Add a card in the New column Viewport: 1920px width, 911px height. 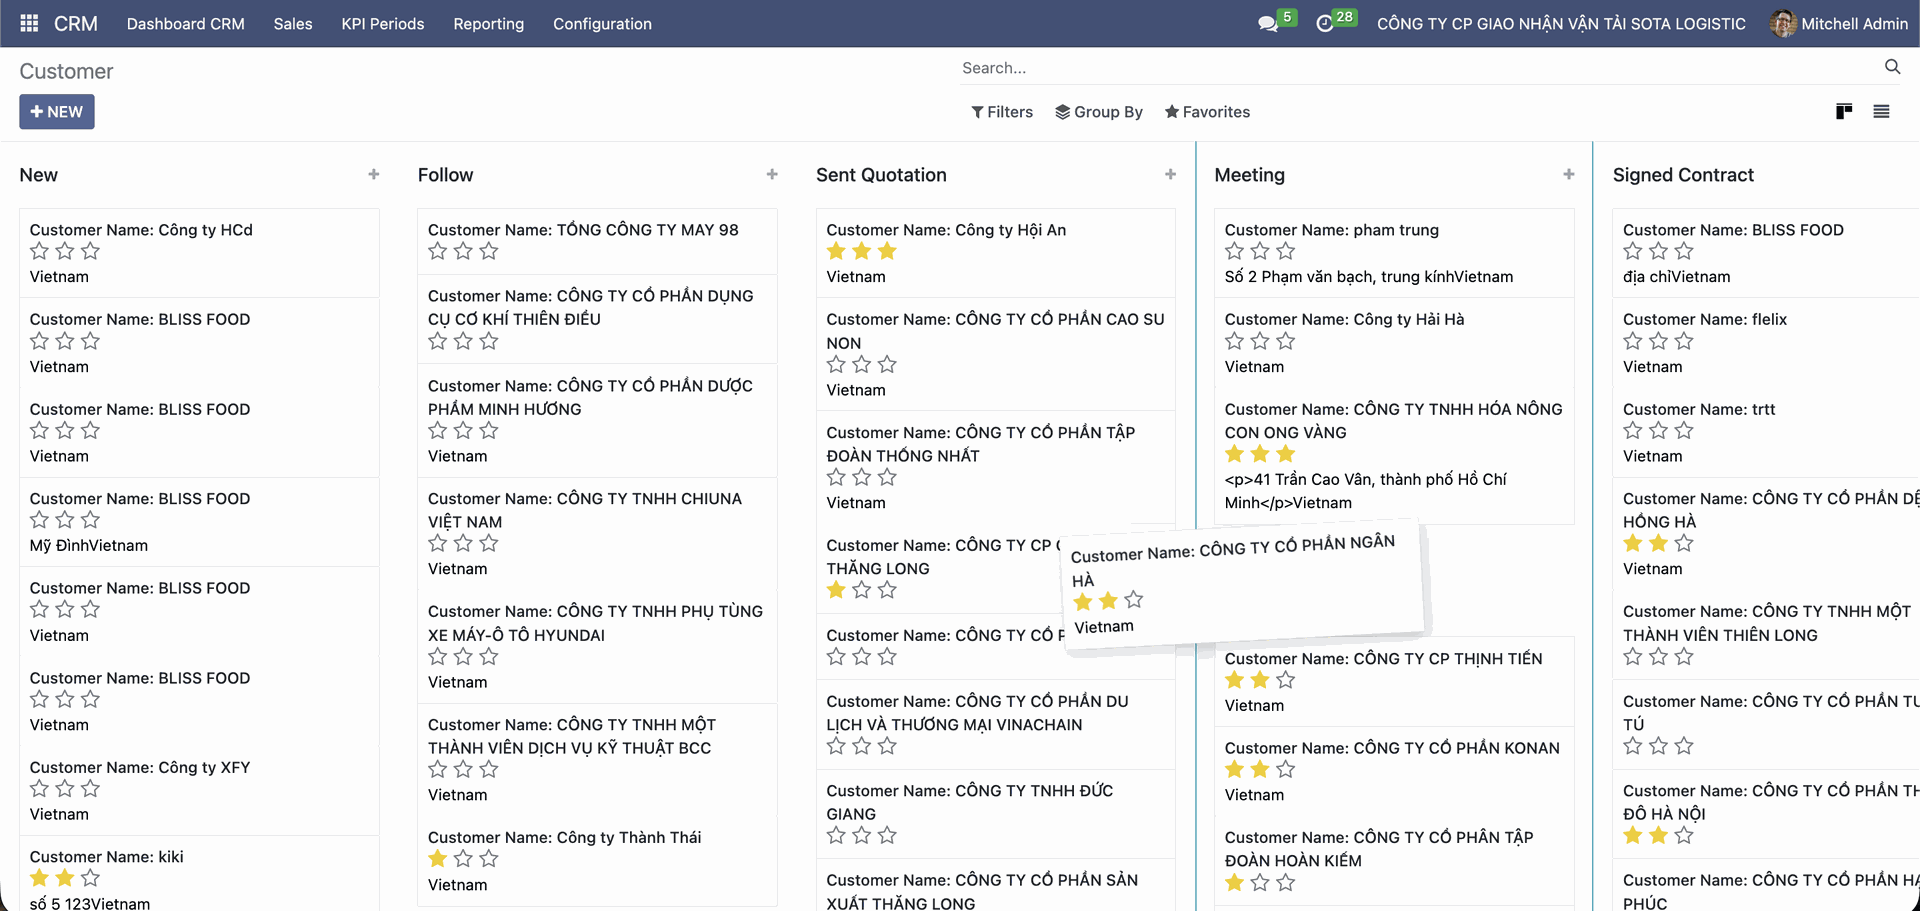[x=374, y=175]
